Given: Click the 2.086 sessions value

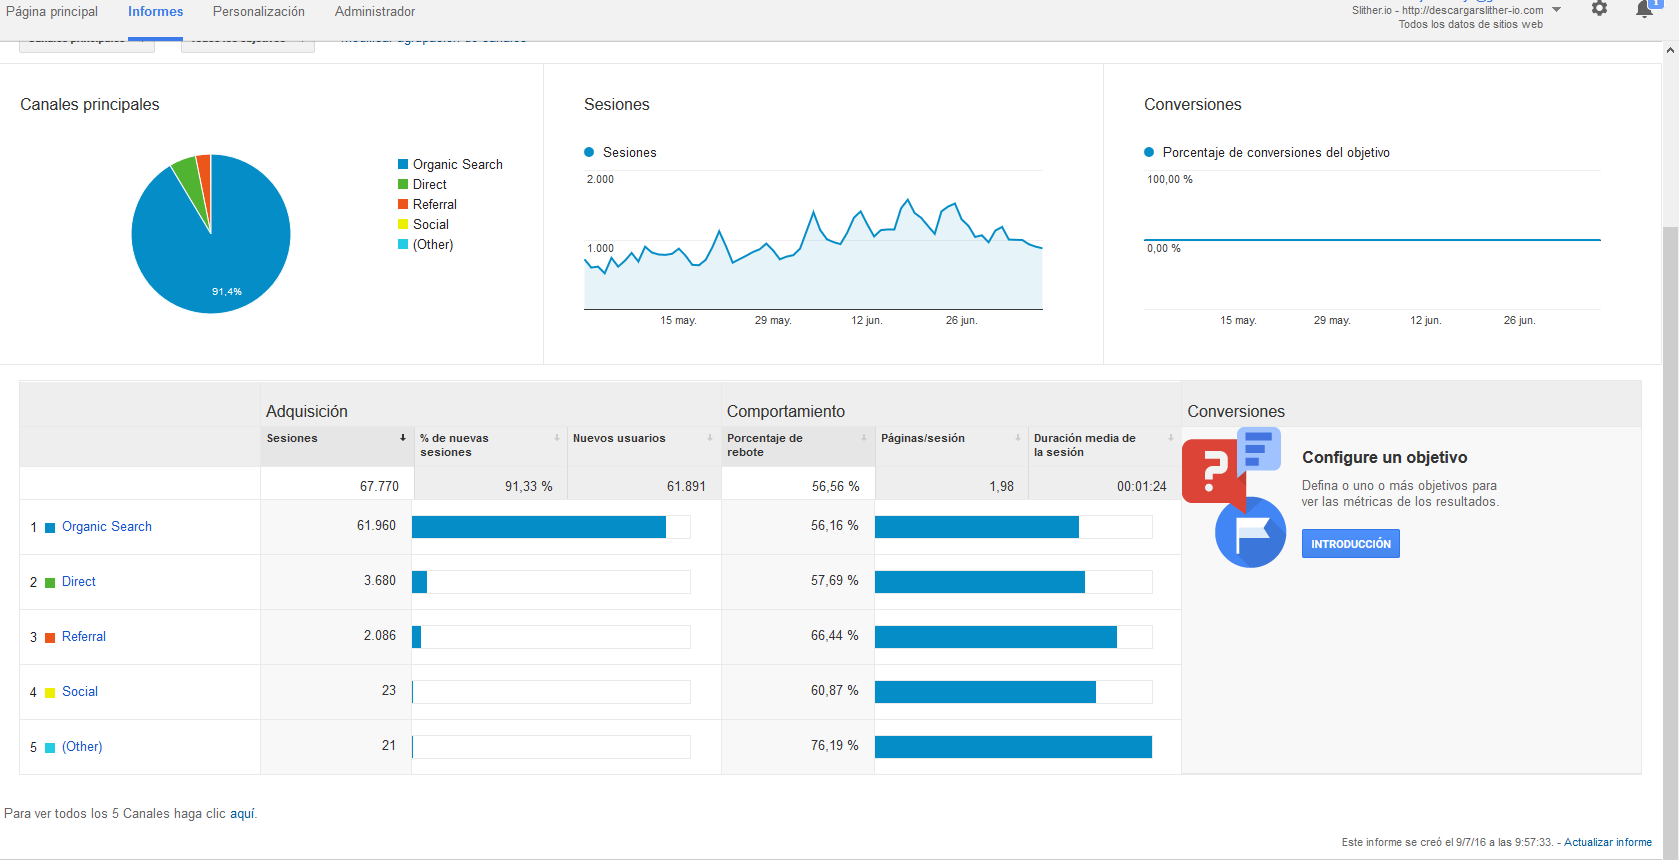Looking at the screenshot, I should [x=380, y=635].
